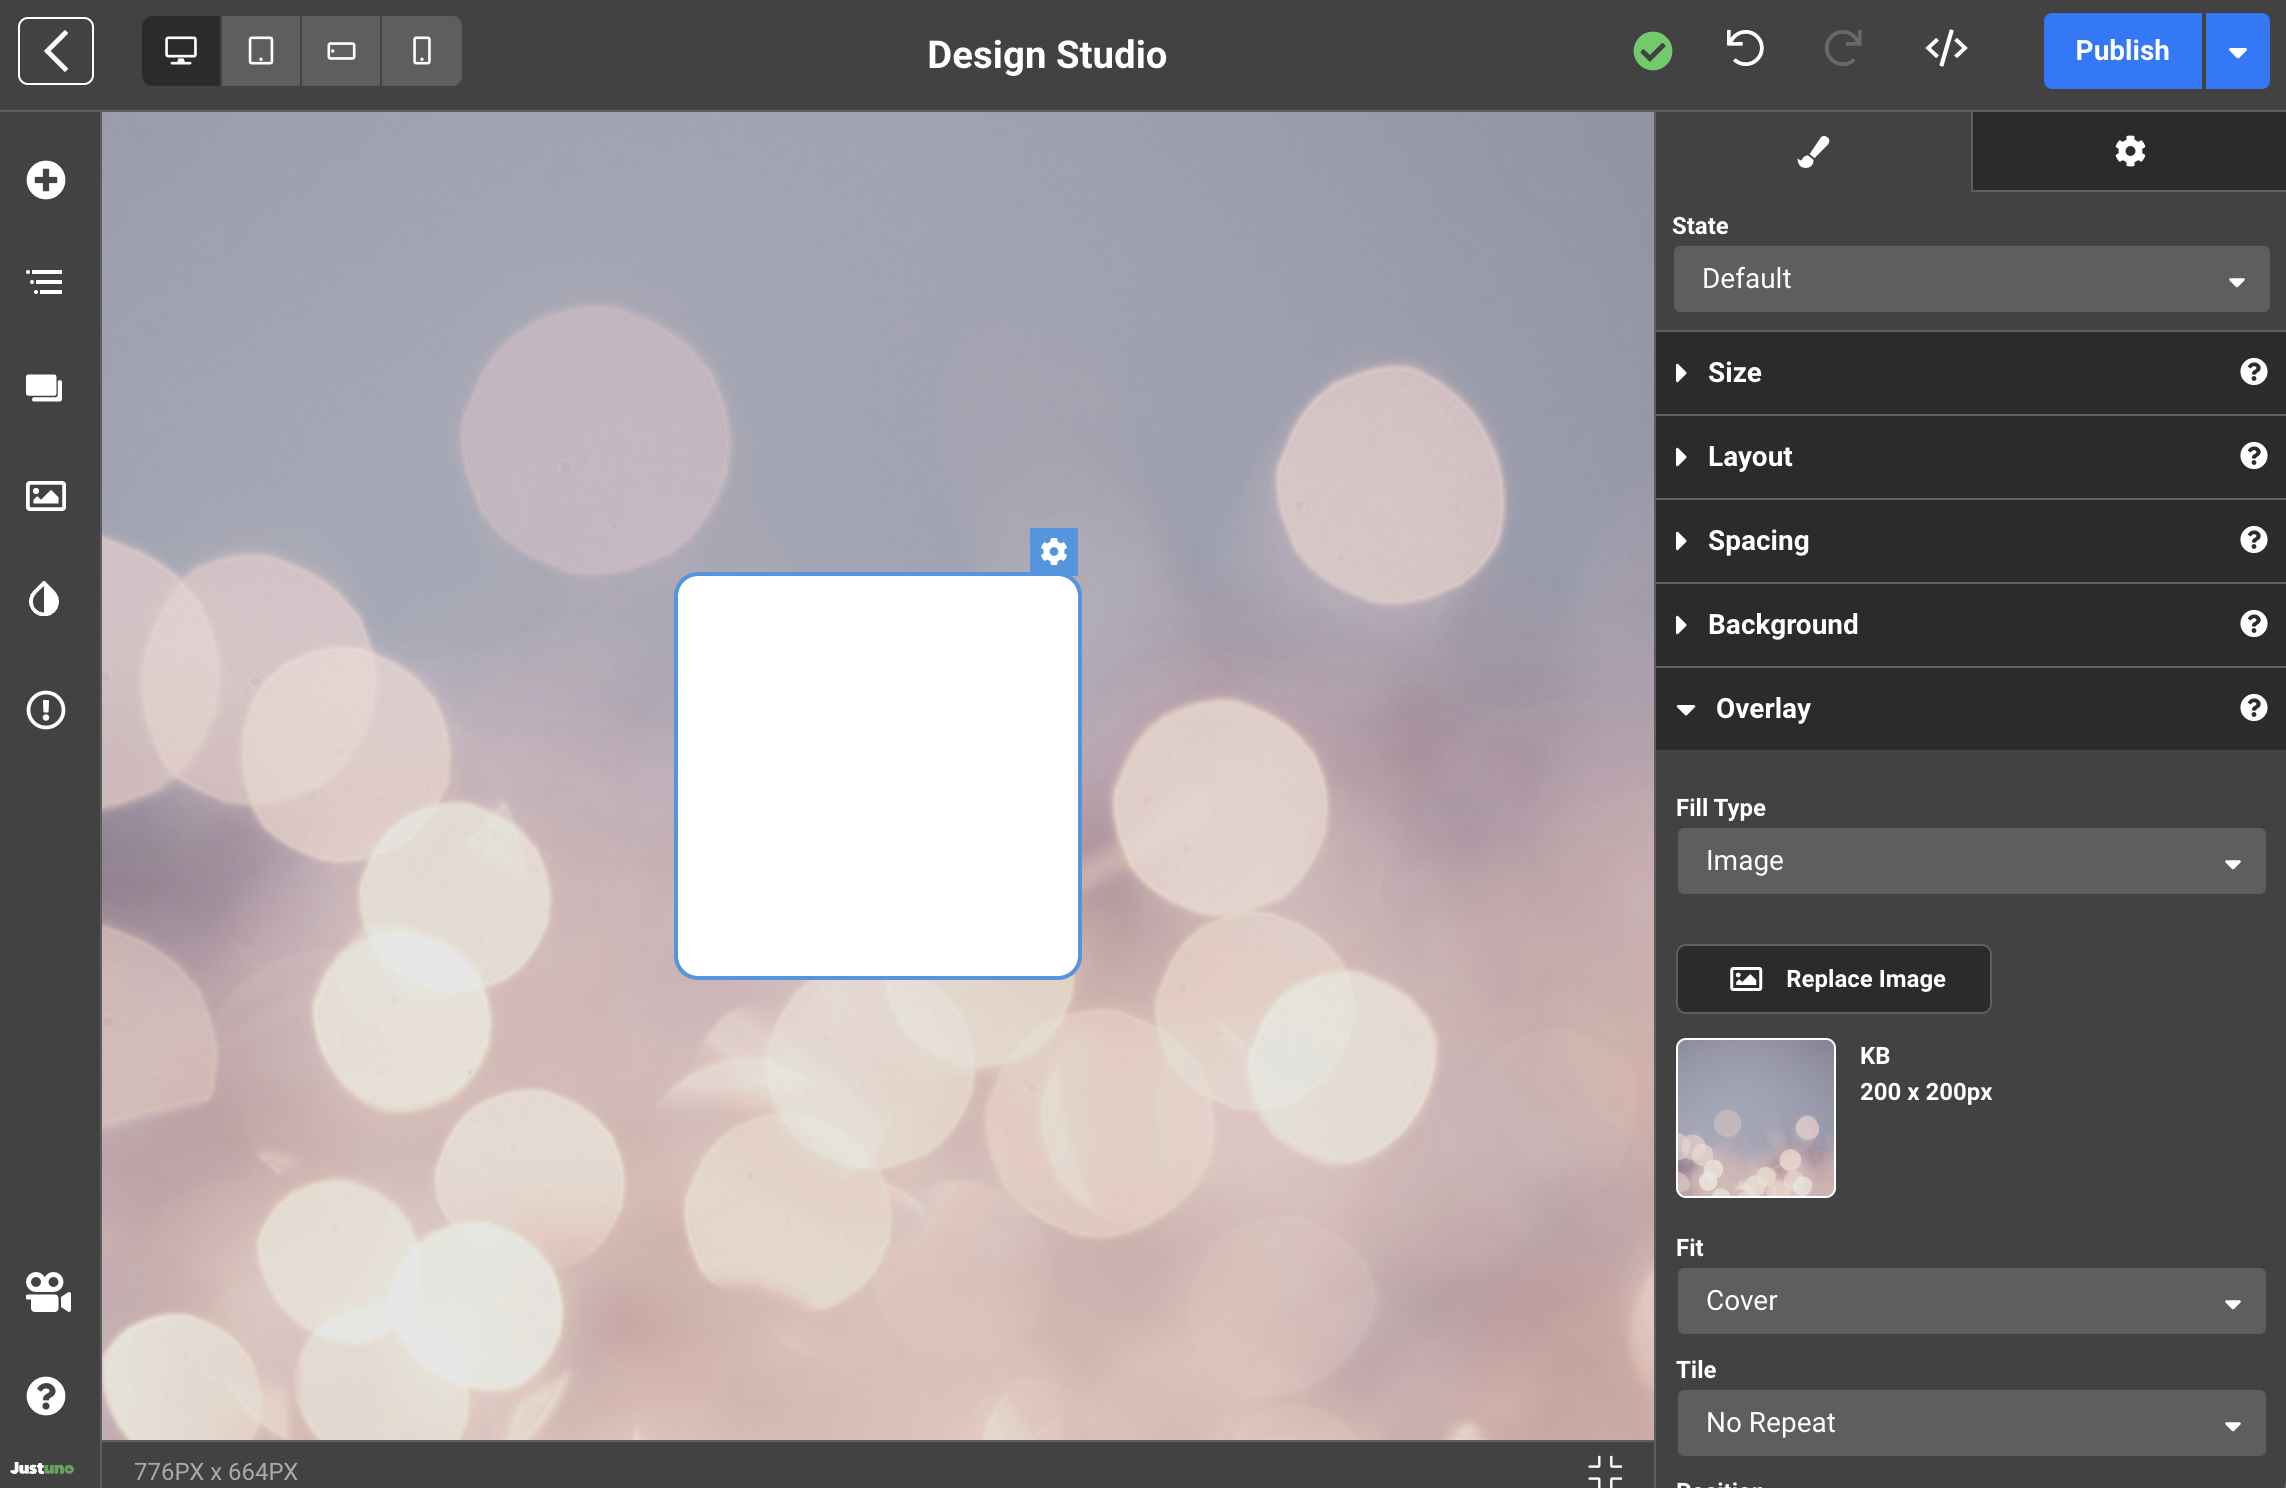Switch to the settings gear tab
Viewport: 2286px width, 1488px height.
coord(2129,152)
